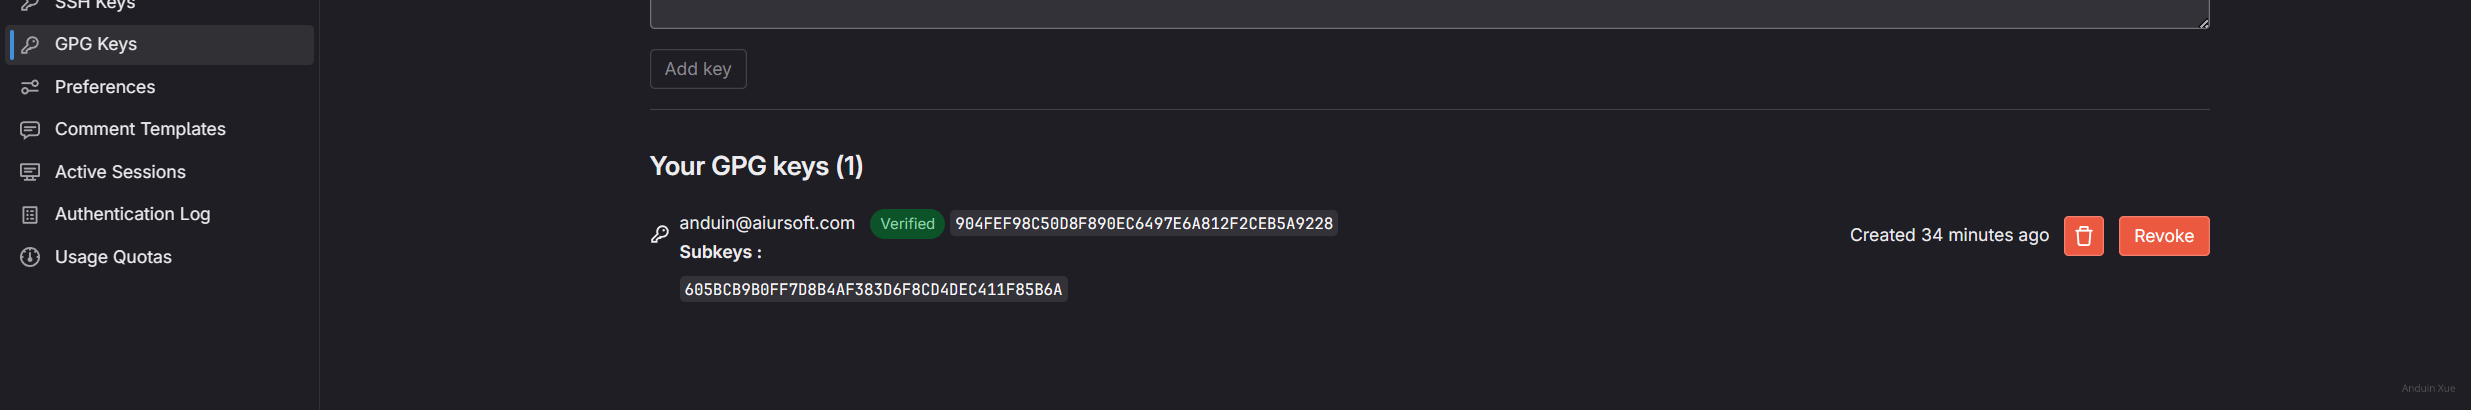This screenshot has height=410, width=2471.
Task: Revoke the anduin@aiursoft.com GPG key
Action: coord(2163,236)
